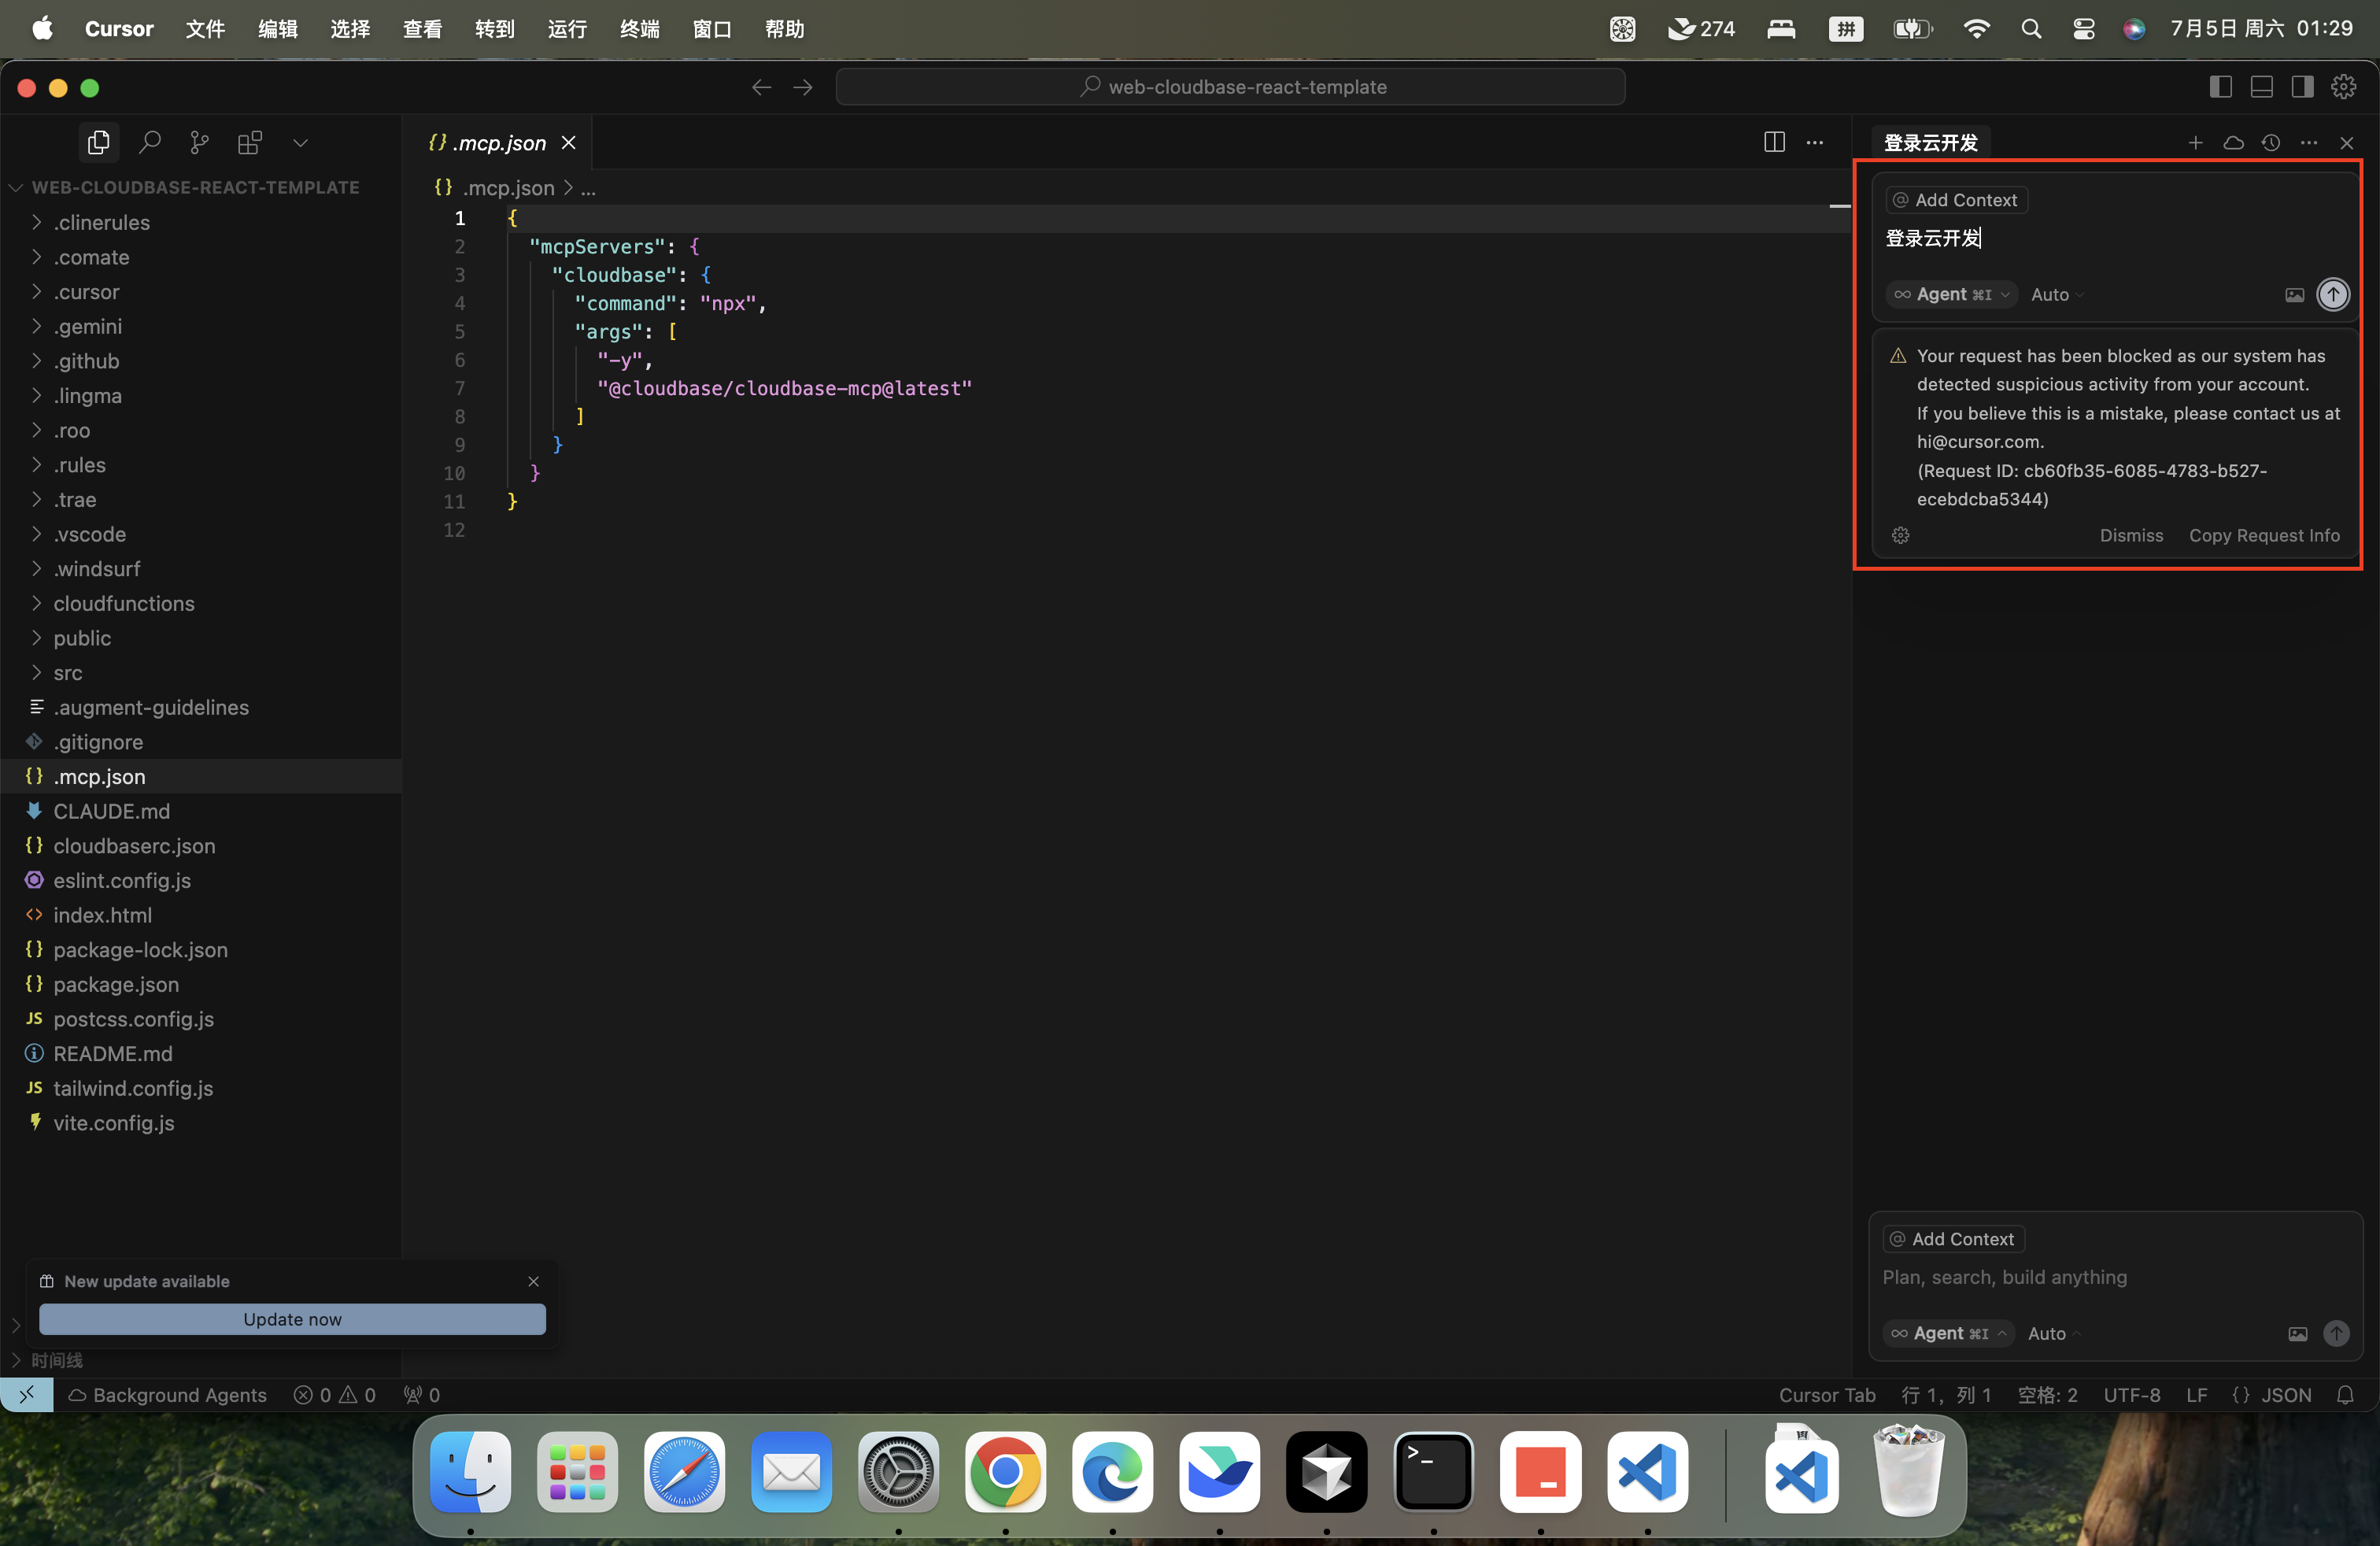
Task: Open the 文件 menu
Action: point(205,28)
